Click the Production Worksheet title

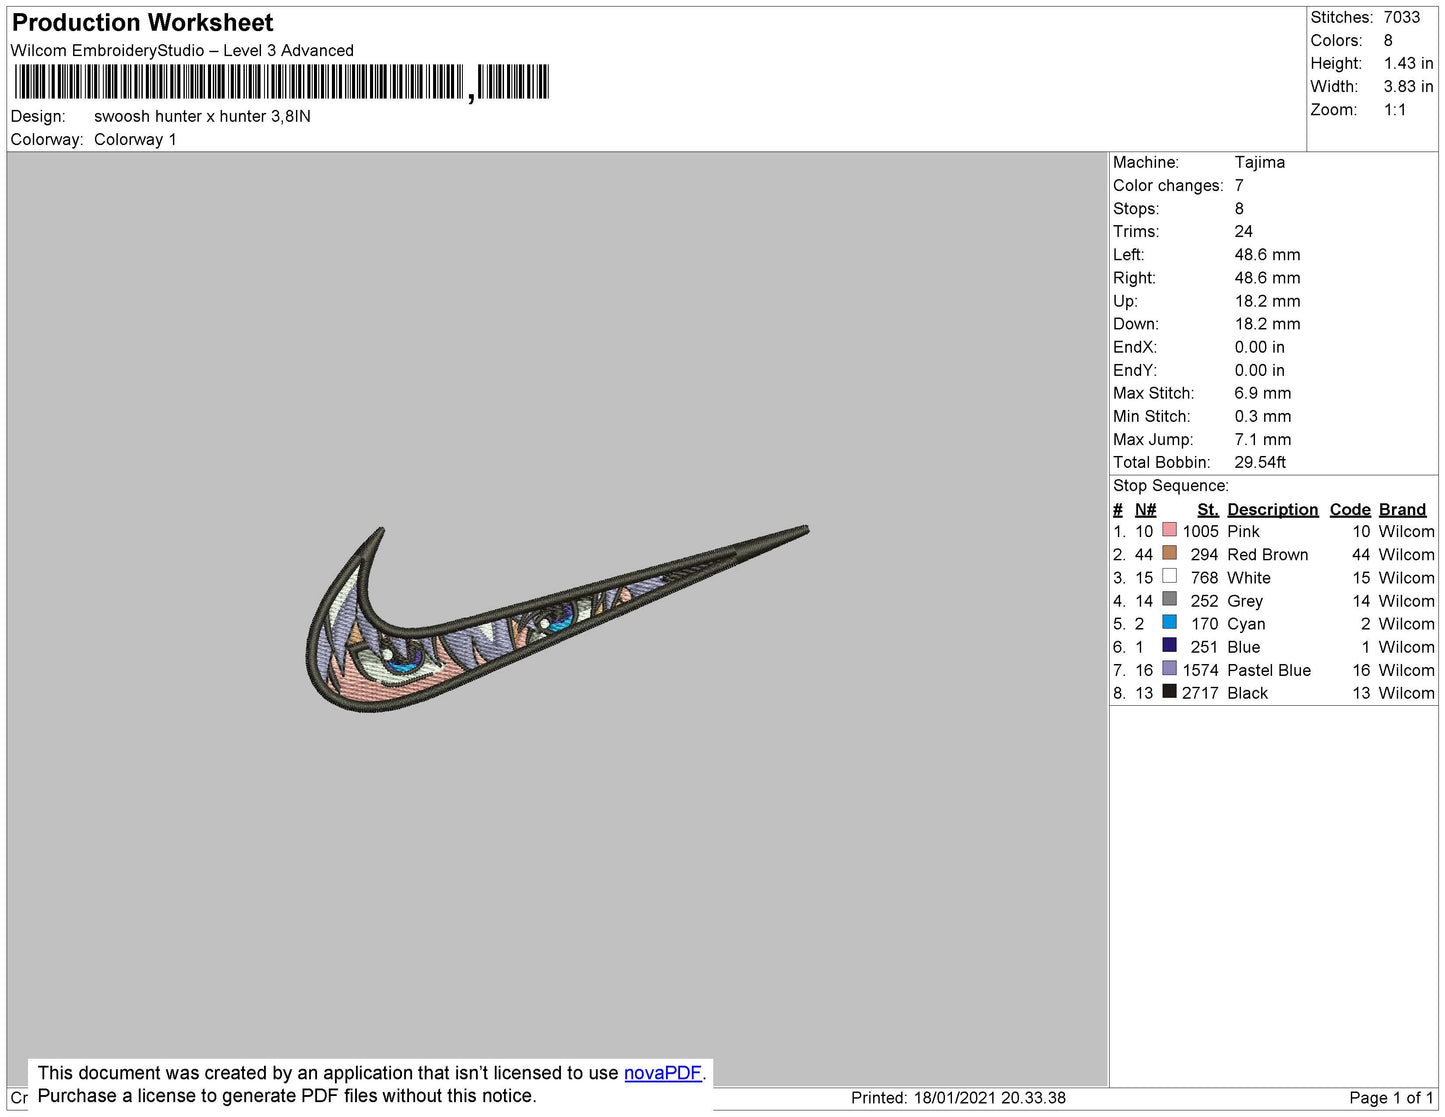(142, 23)
